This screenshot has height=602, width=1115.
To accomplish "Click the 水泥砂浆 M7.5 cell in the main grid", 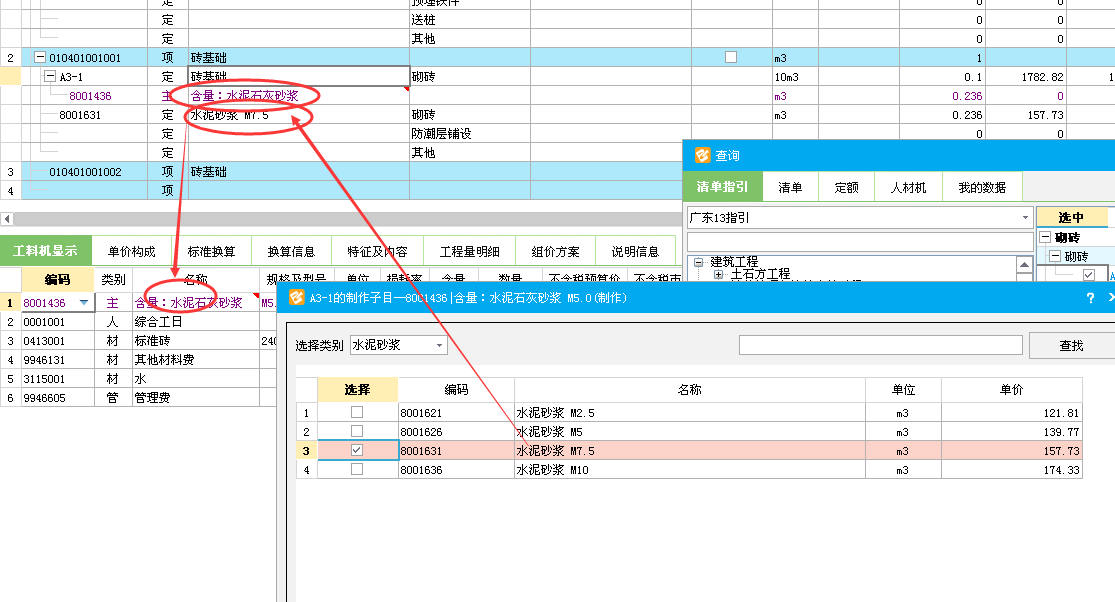I will [x=299, y=114].
